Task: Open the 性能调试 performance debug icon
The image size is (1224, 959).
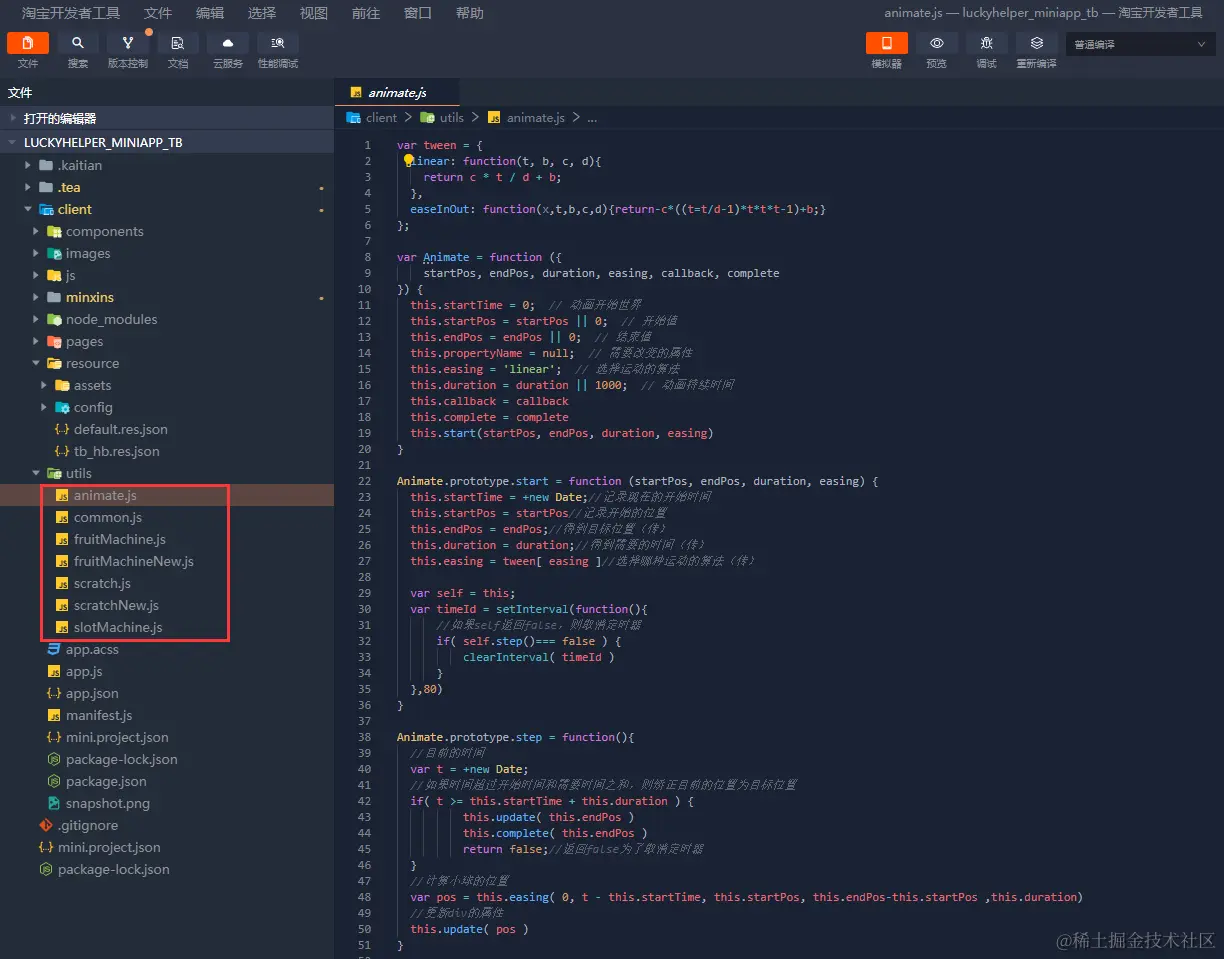Action: (277, 43)
